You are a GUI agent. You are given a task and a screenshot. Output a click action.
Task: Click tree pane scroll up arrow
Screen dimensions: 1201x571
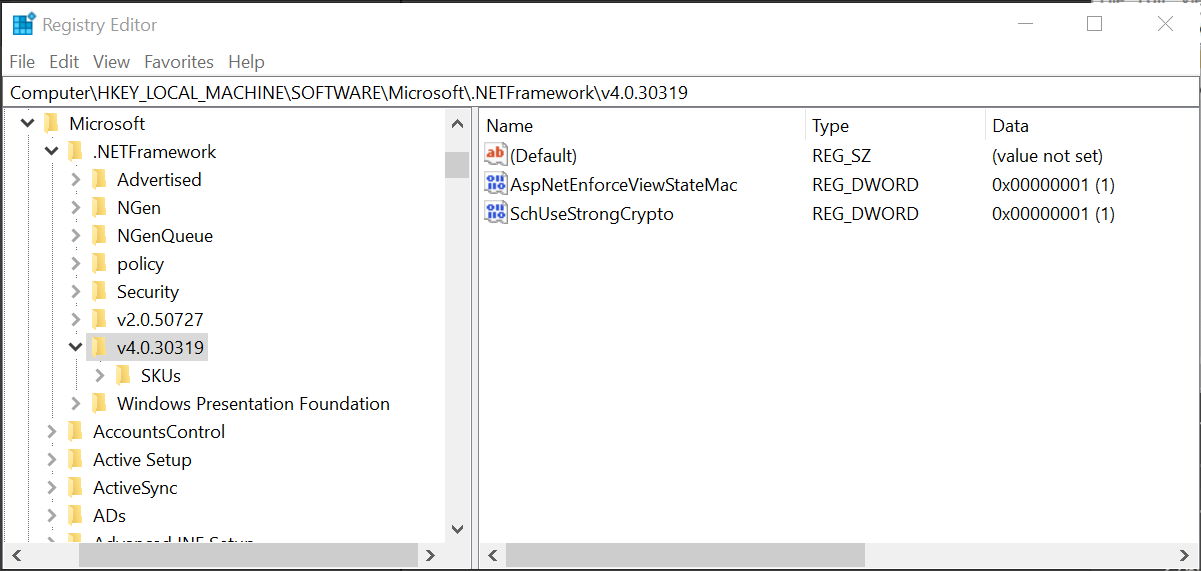[457, 124]
